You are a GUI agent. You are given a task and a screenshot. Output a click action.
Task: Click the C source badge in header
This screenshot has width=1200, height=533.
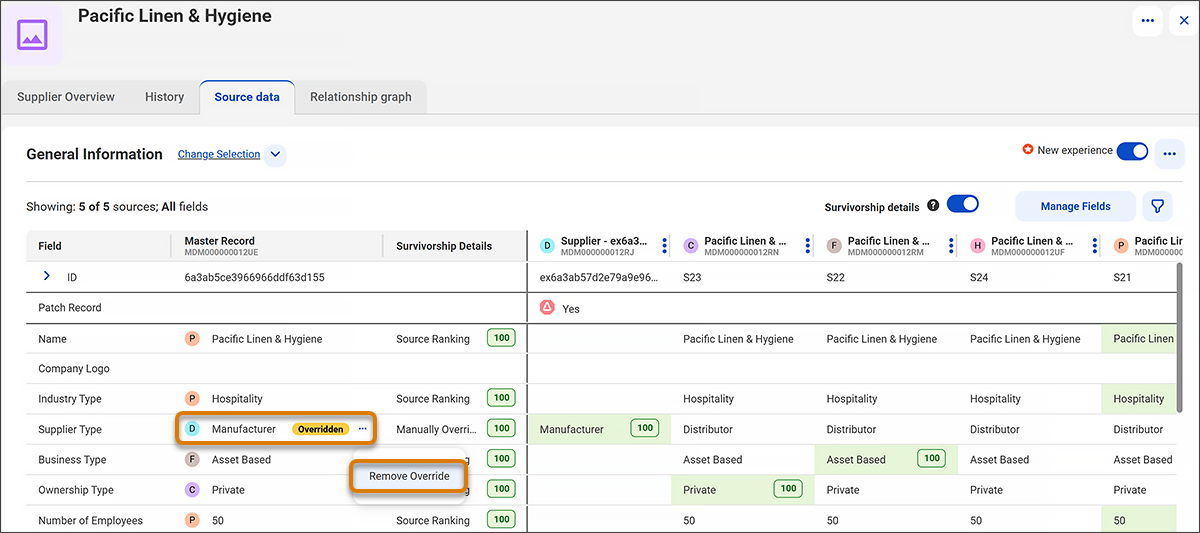pyautogui.click(x=690, y=246)
